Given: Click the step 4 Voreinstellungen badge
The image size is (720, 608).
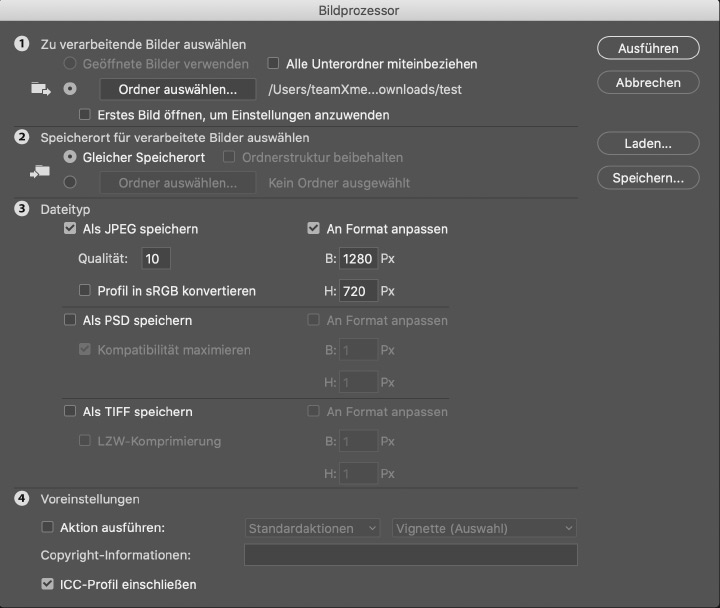Looking at the screenshot, I should [x=22, y=499].
